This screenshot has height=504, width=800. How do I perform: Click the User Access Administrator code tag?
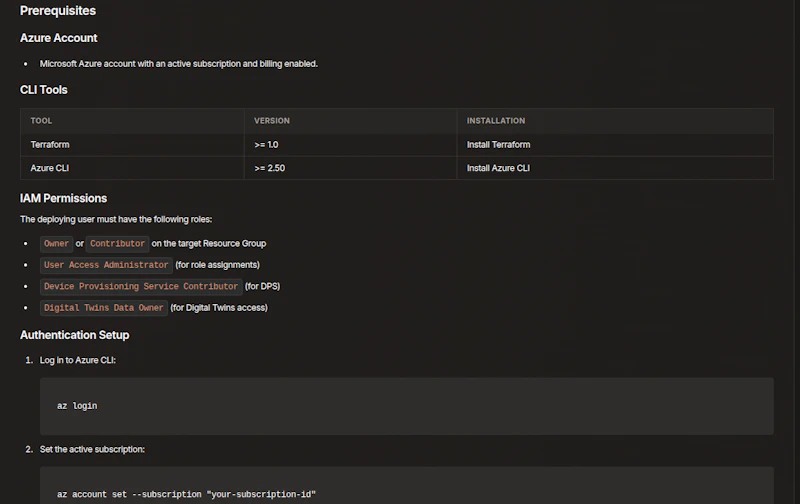click(x=106, y=265)
